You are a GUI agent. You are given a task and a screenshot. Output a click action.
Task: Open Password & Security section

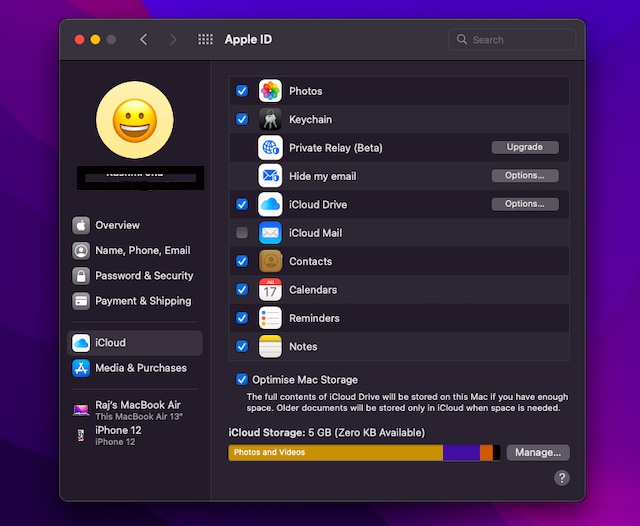click(x=135, y=276)
